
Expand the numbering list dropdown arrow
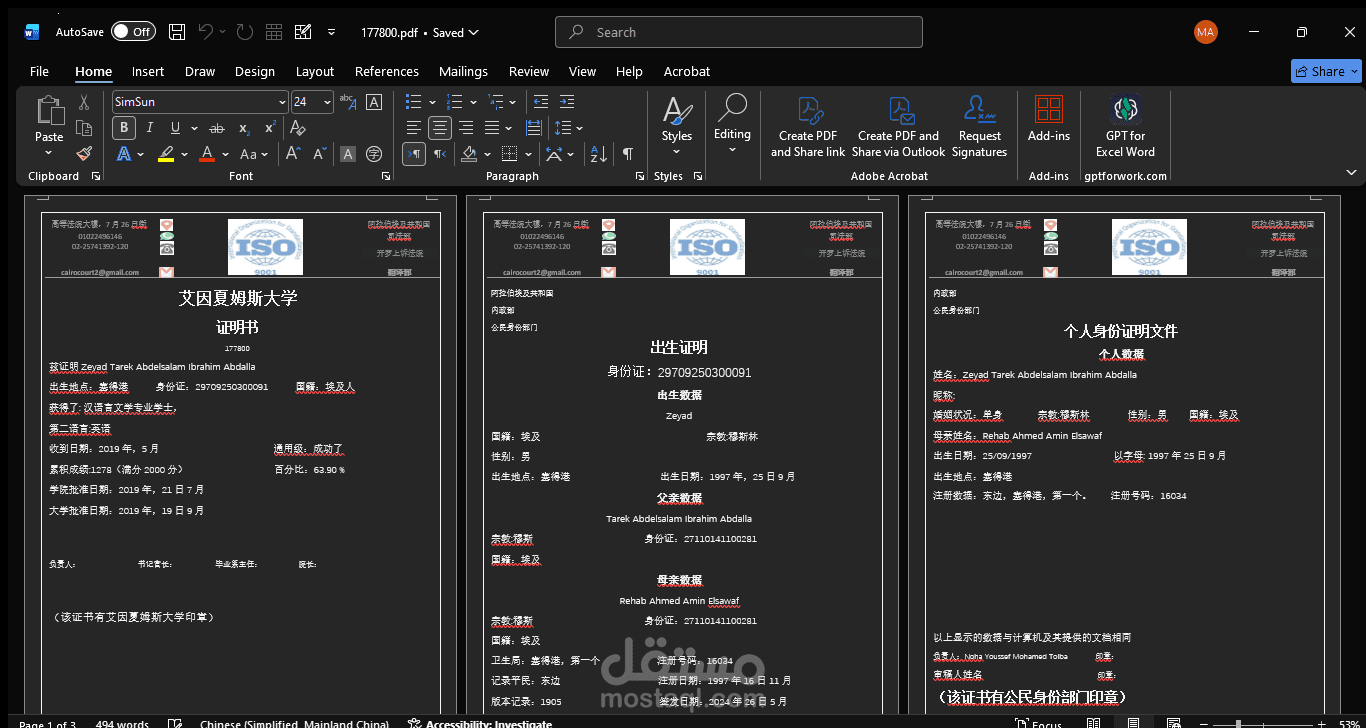point(473,102)
